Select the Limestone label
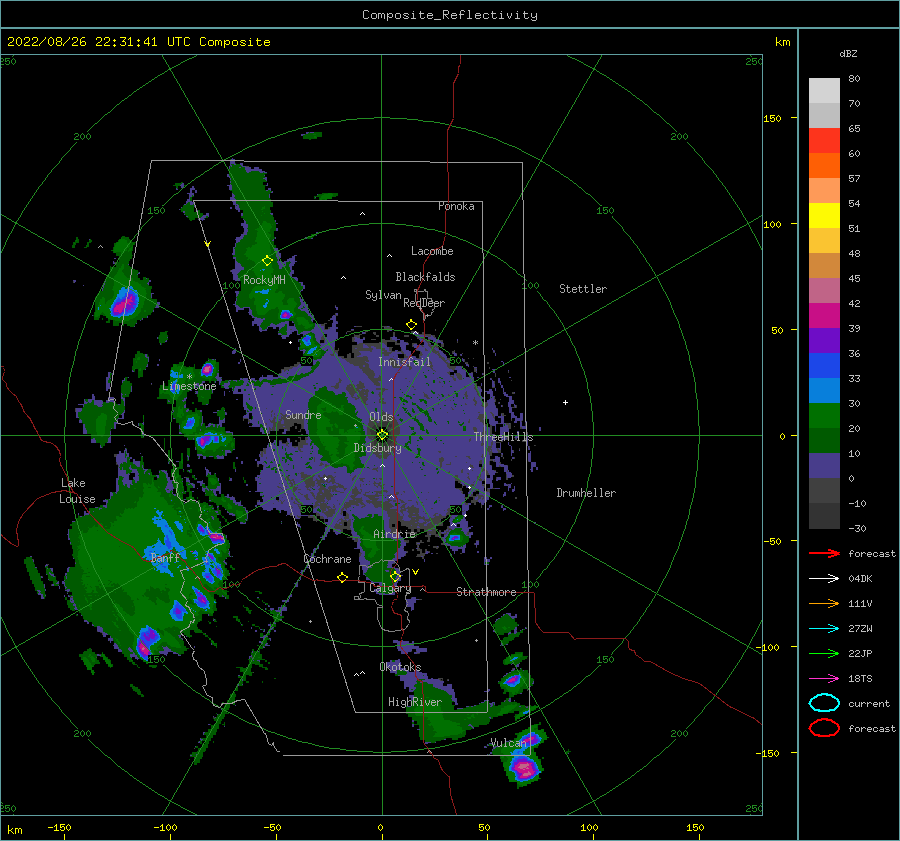The image size is (900, 841). point(189,386)
